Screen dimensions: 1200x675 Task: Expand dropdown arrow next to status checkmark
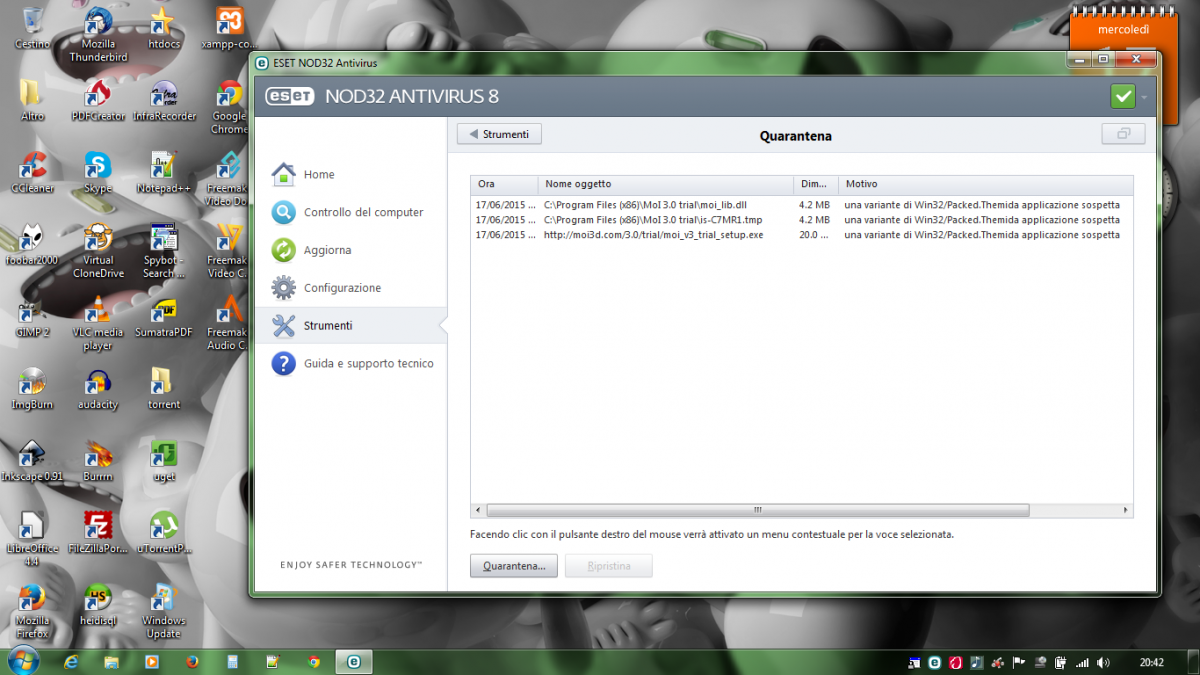(1144, 97)
